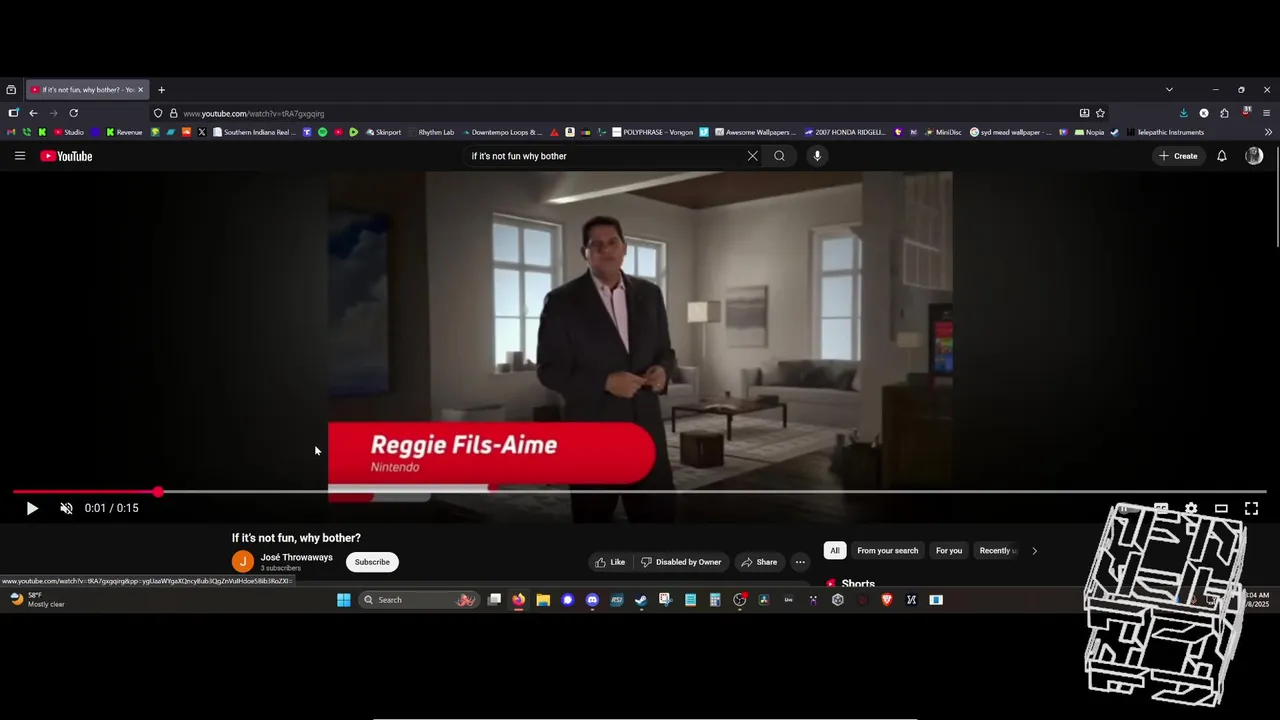Reload the page in Firefox

(73, 113)
